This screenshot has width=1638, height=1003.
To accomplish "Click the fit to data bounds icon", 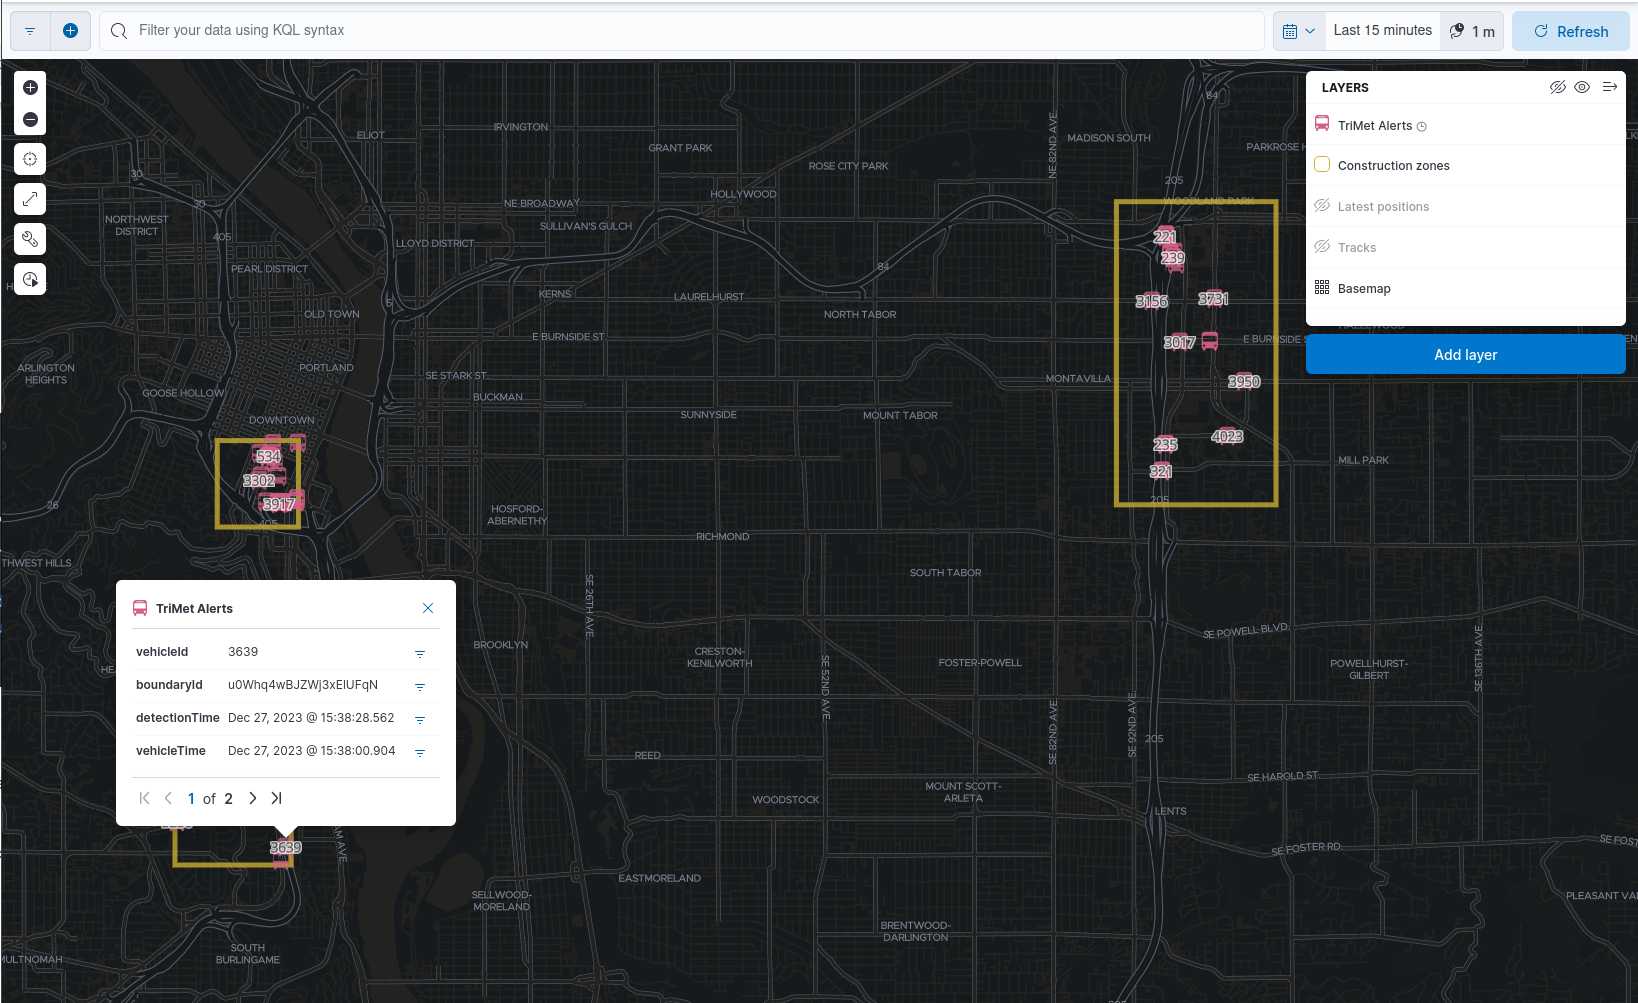I will pyautogui.click(x=29, y=198).
